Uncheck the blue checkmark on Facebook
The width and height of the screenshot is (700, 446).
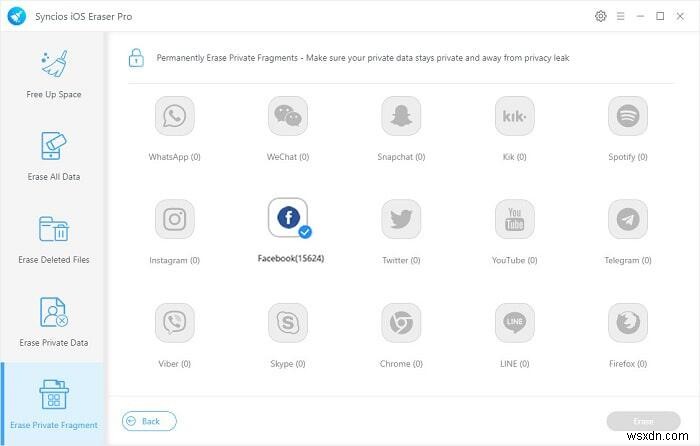[305, 232]
